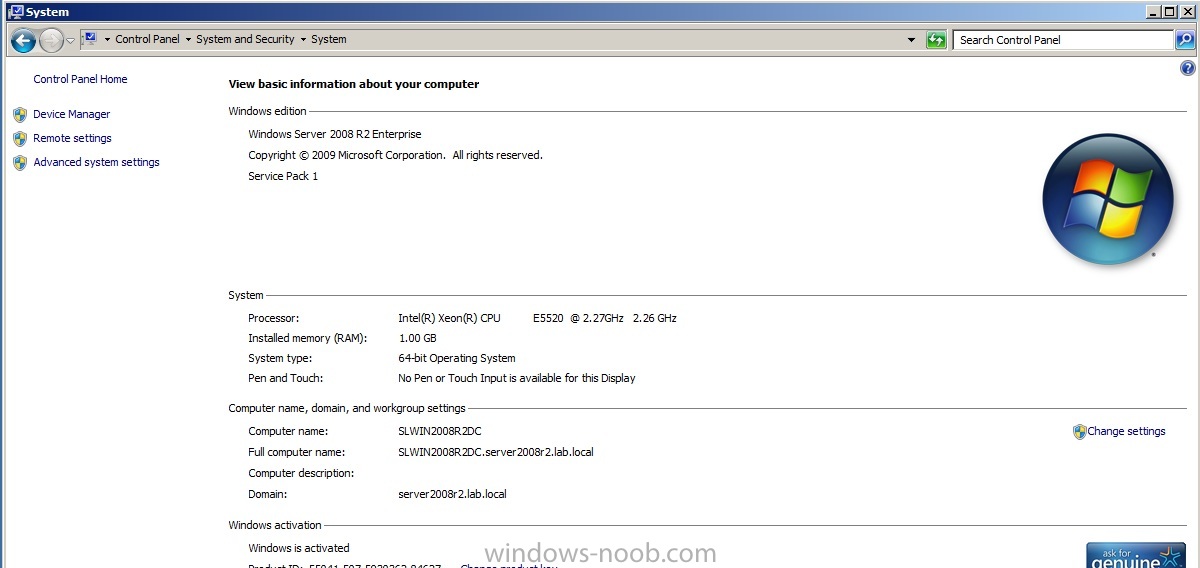The height and width of the screenshot is (568, 1200).
Task: Open Control Panel Home link
Action: pos(80,79)
